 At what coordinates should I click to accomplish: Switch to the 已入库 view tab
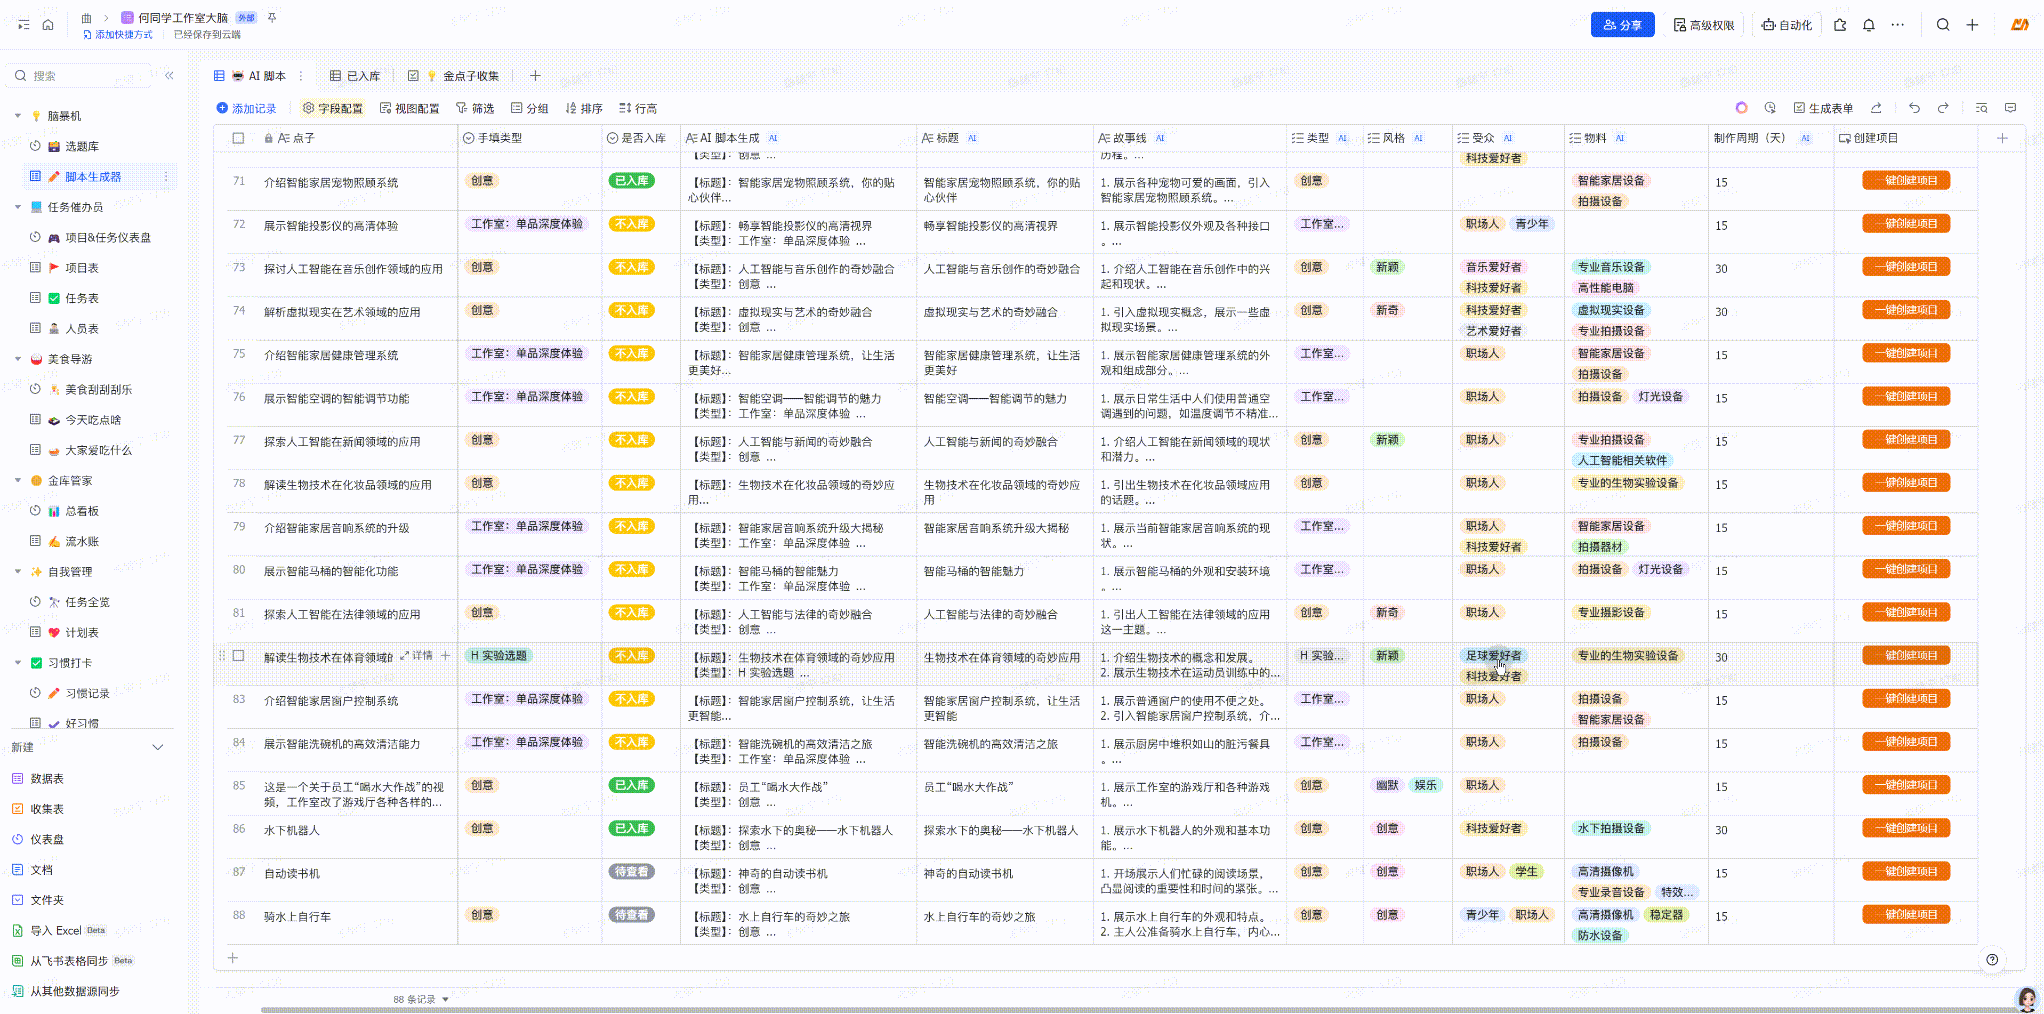point(355,76)
